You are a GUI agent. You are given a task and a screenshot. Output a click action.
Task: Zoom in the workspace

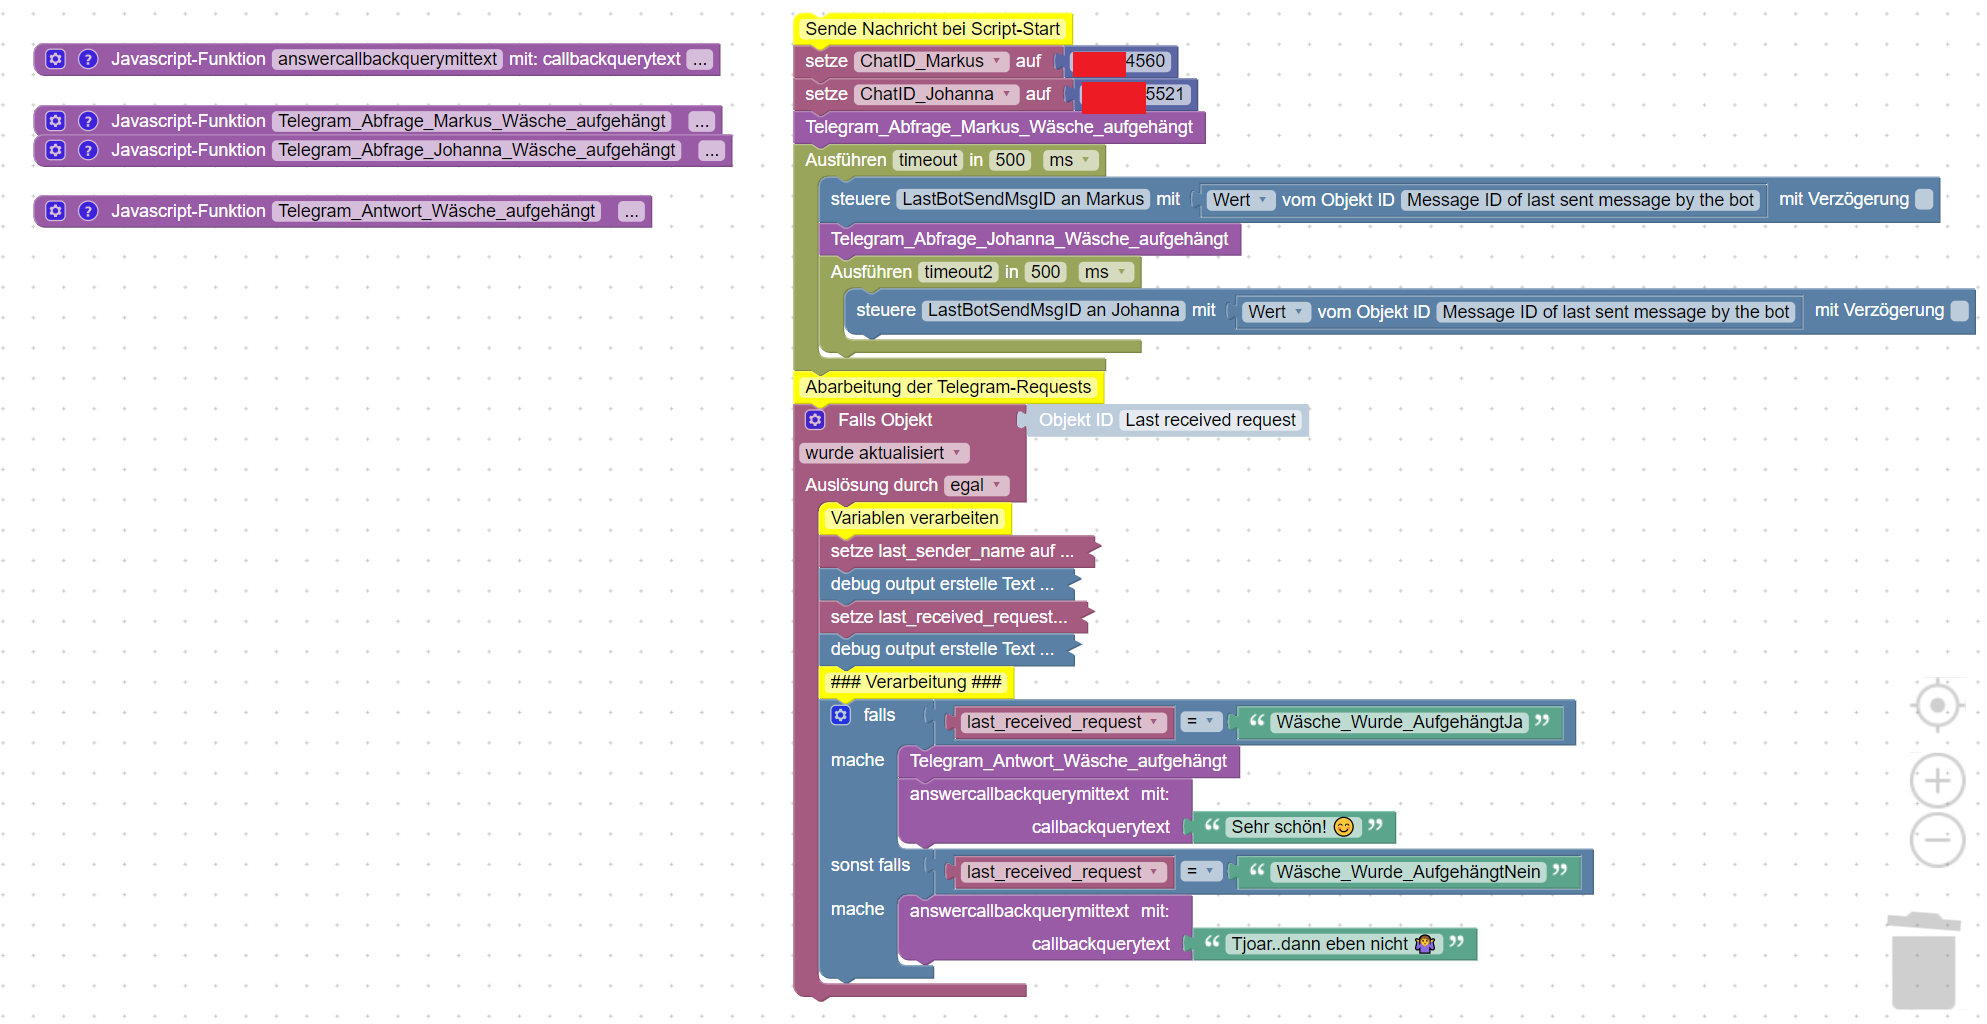(x=1937, y=780)
